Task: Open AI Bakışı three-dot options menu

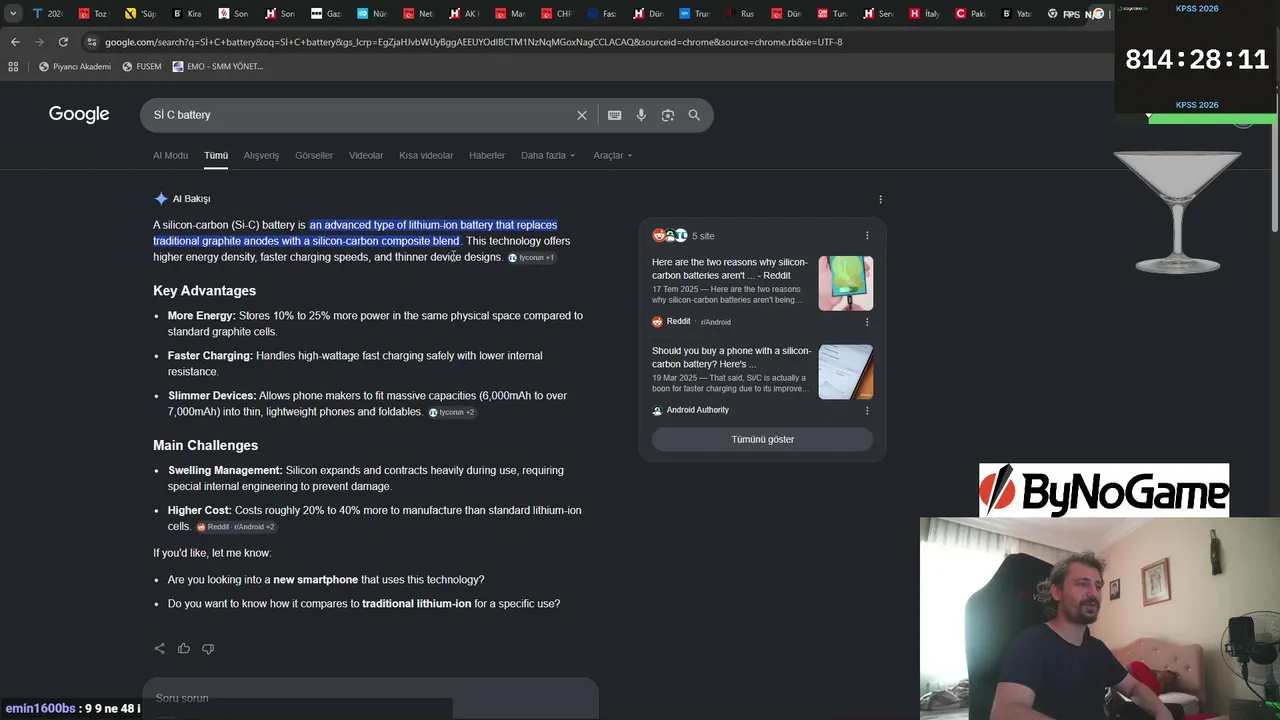Action: click(880, 199)
